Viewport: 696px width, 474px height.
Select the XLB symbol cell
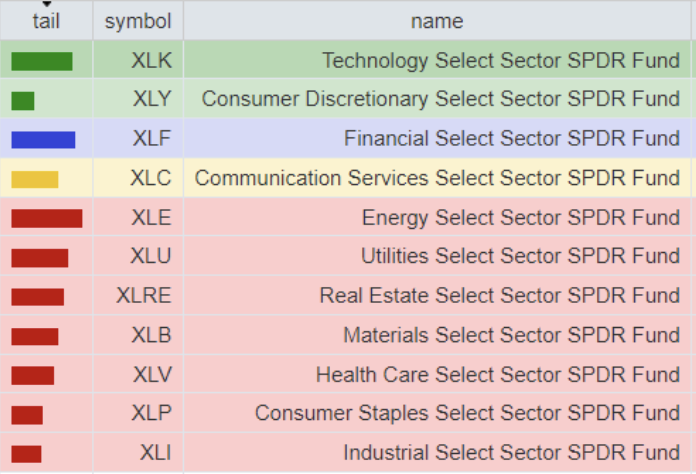click(x=151, y=335)
